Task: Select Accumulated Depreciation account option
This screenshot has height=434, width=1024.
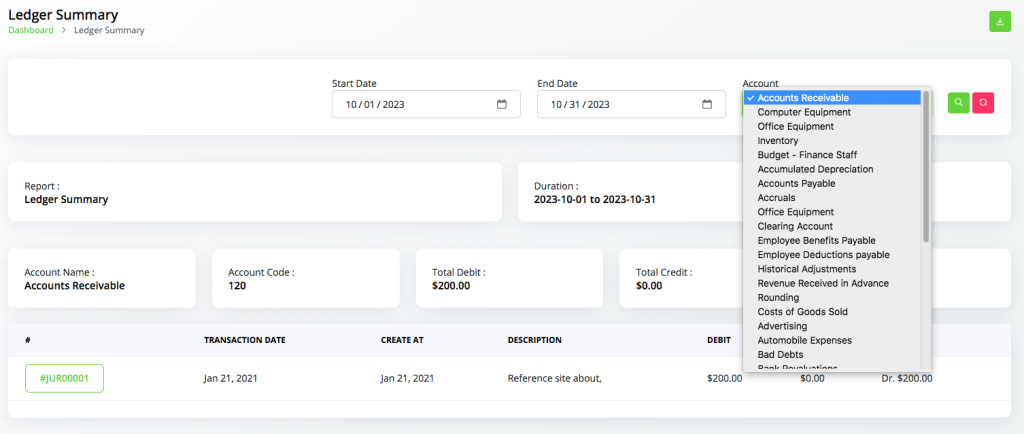Action: pos(815,169)
